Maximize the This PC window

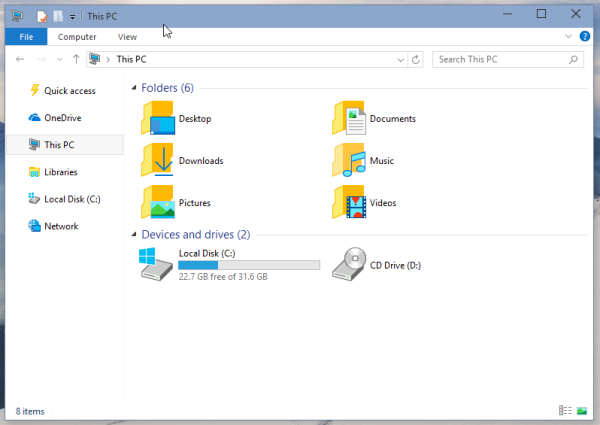[x=541, y=14]
